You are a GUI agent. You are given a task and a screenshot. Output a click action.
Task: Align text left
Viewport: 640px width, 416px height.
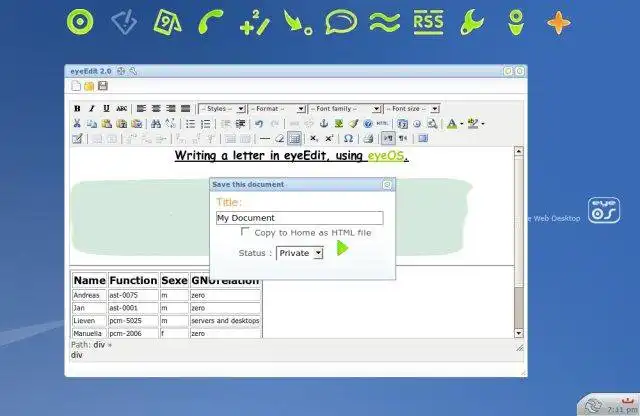141,109
